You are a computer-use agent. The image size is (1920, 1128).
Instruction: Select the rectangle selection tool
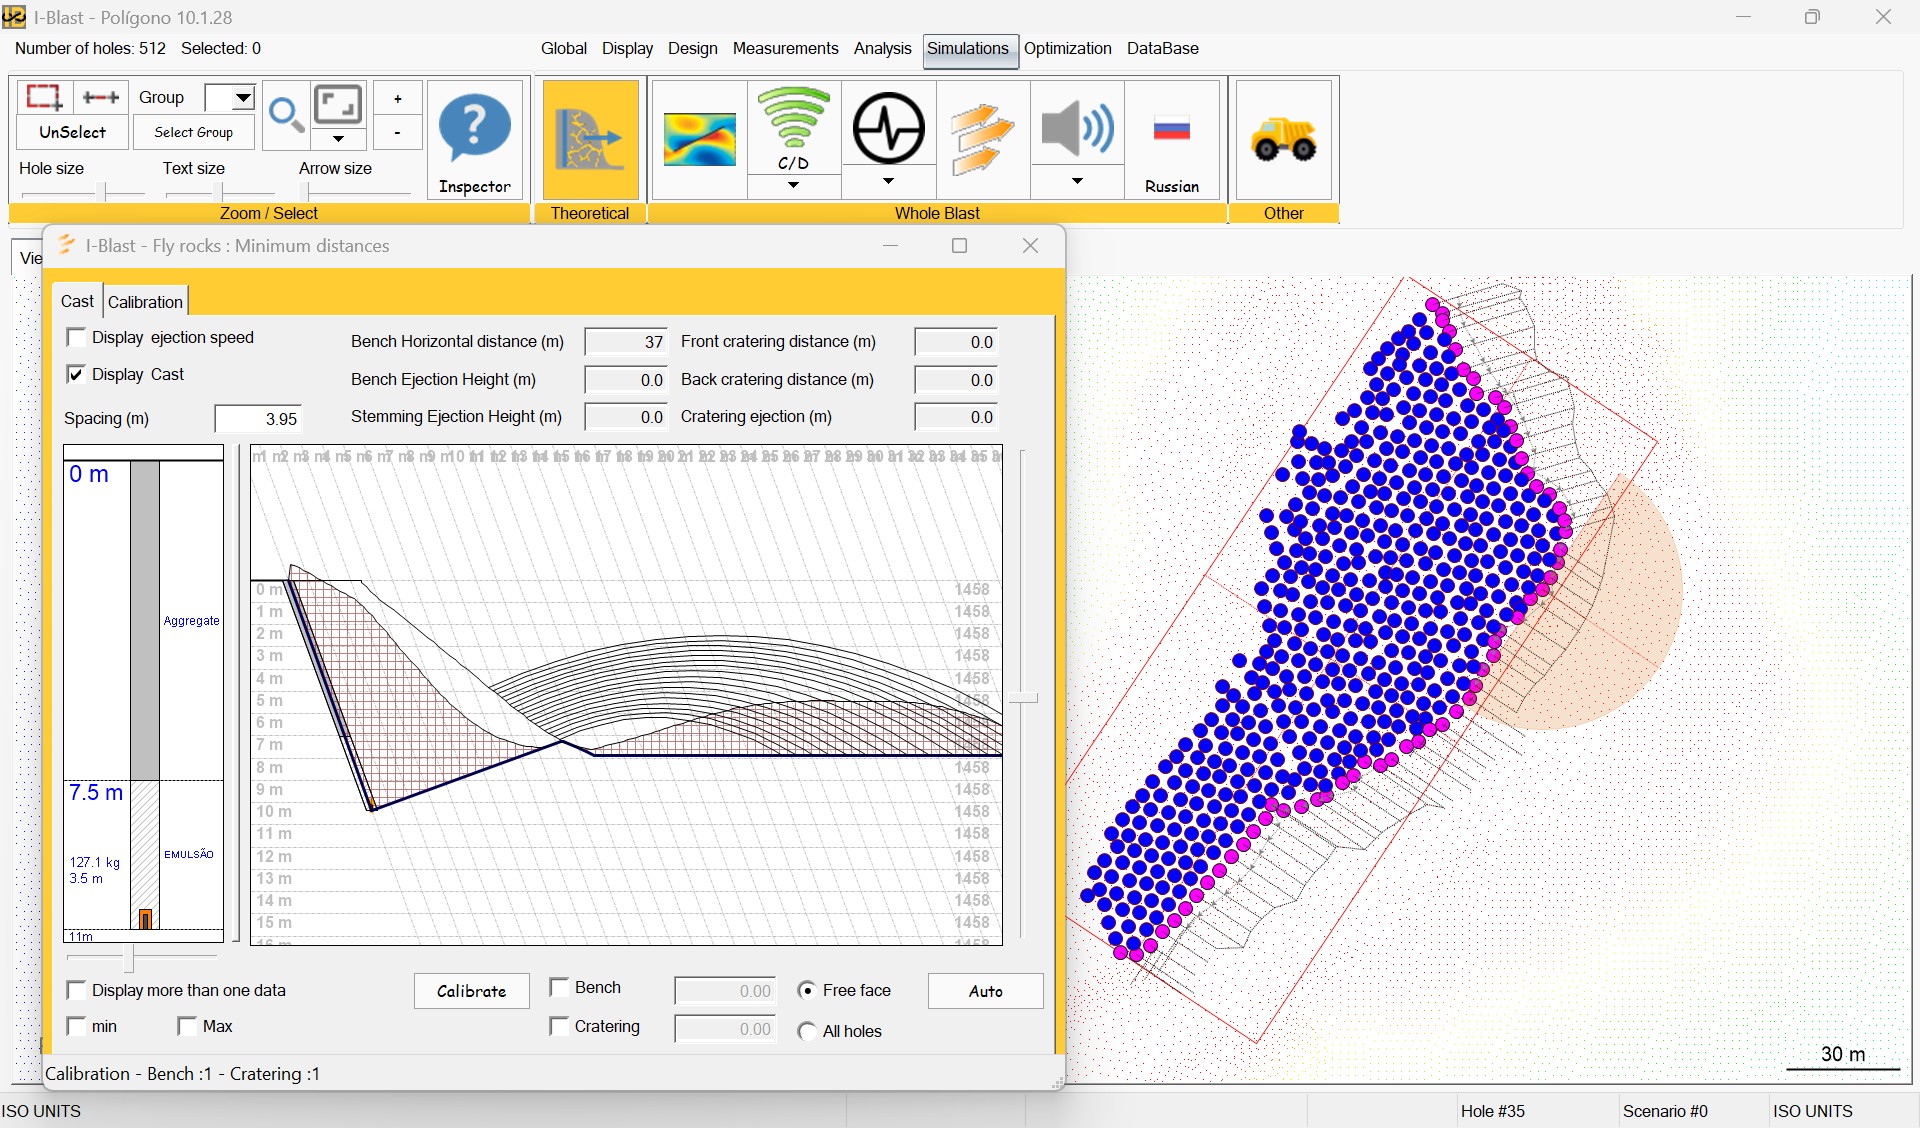pyautogui.click(x=42, y=97)
